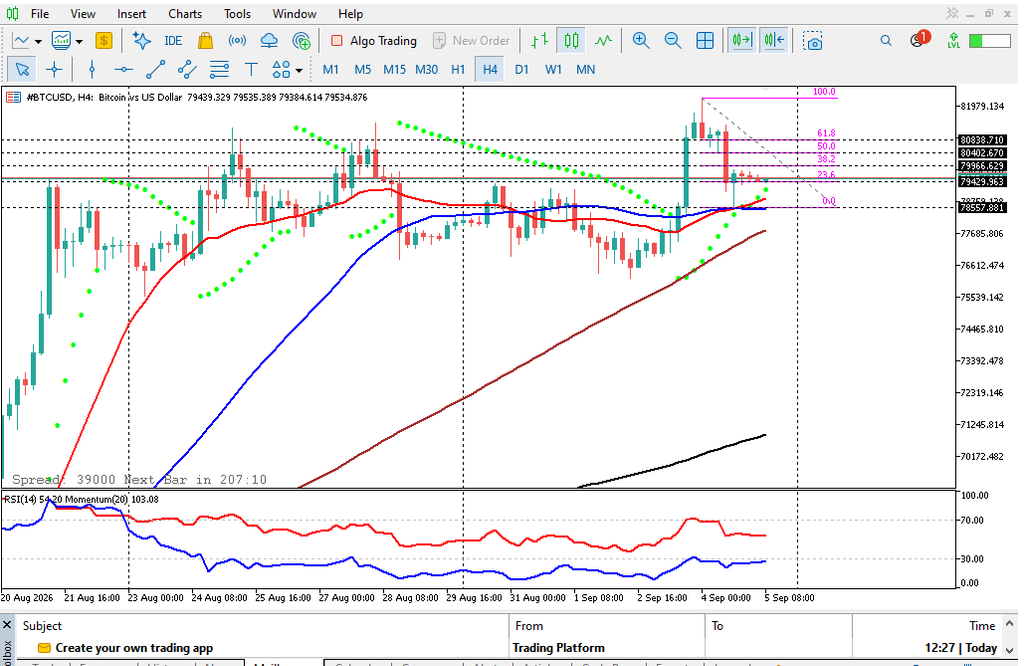Click the green connection level bar

[x=989, y=40]
